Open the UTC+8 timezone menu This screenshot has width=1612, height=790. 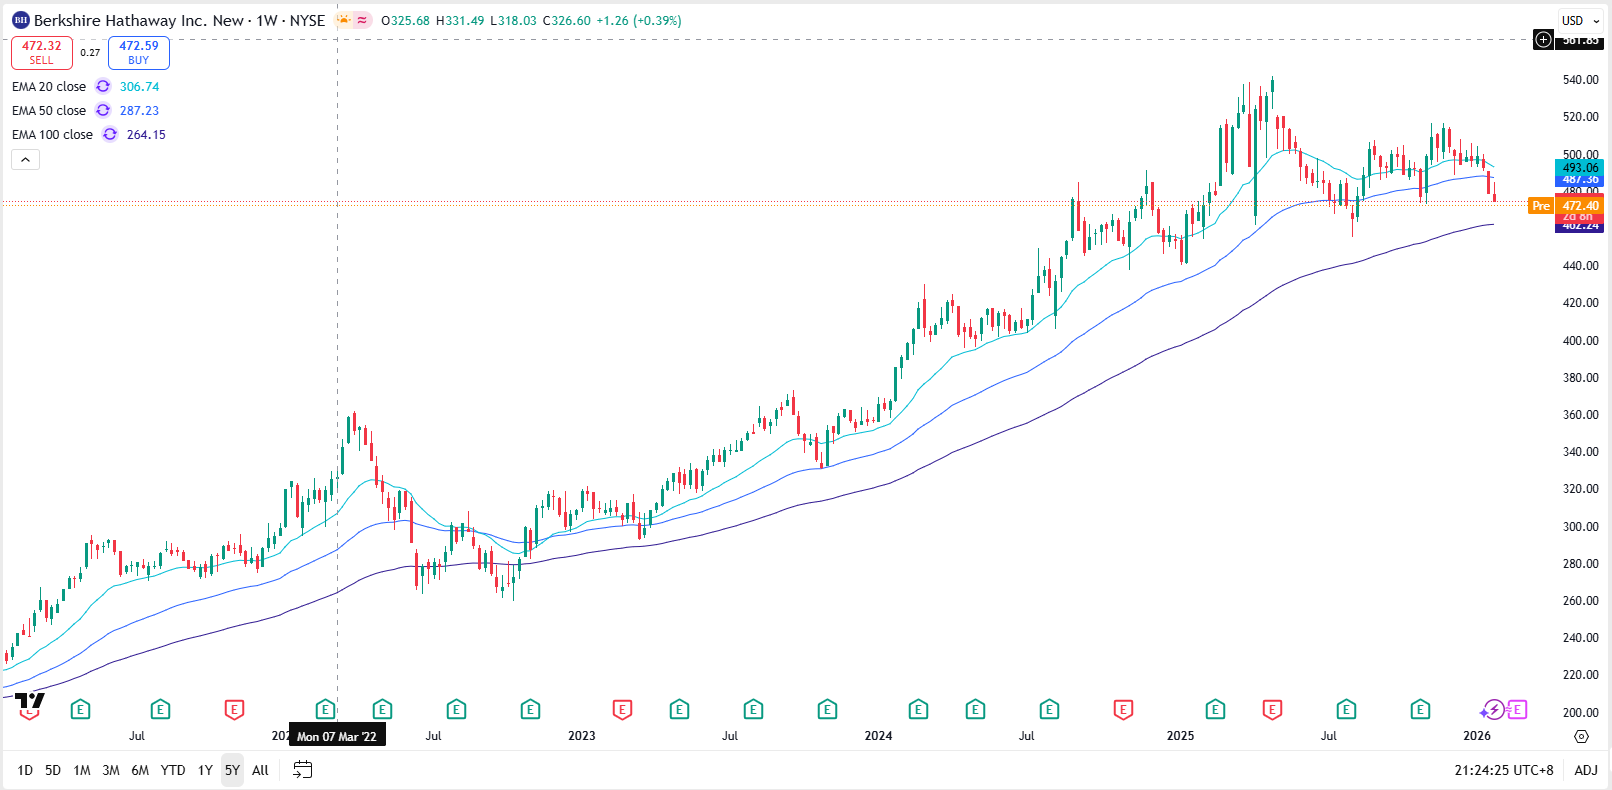(x=1504, y=770)
